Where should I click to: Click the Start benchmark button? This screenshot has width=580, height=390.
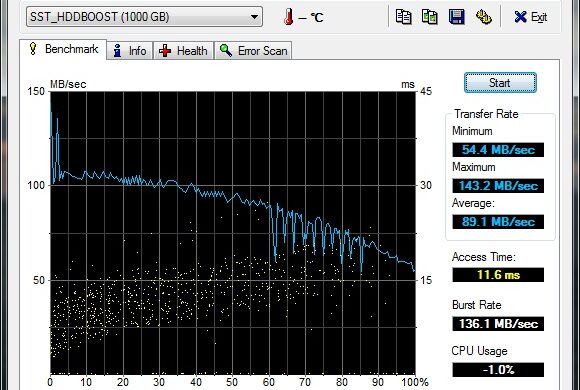coord(500,83)
